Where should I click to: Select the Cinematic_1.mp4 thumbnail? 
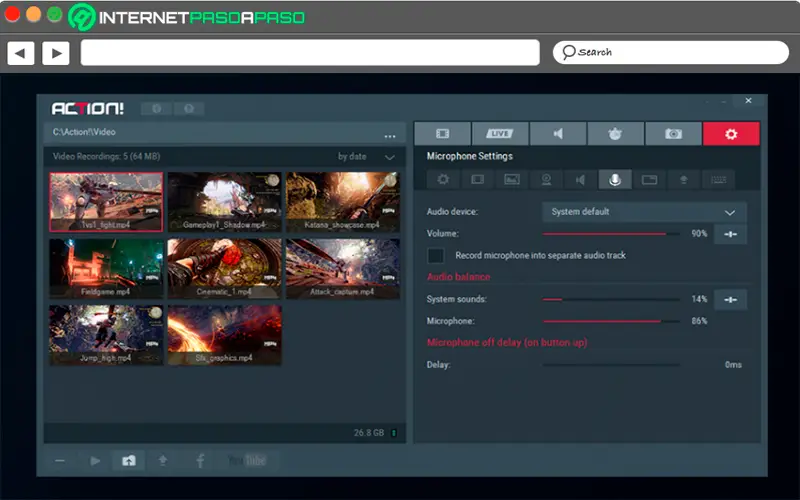224,268
